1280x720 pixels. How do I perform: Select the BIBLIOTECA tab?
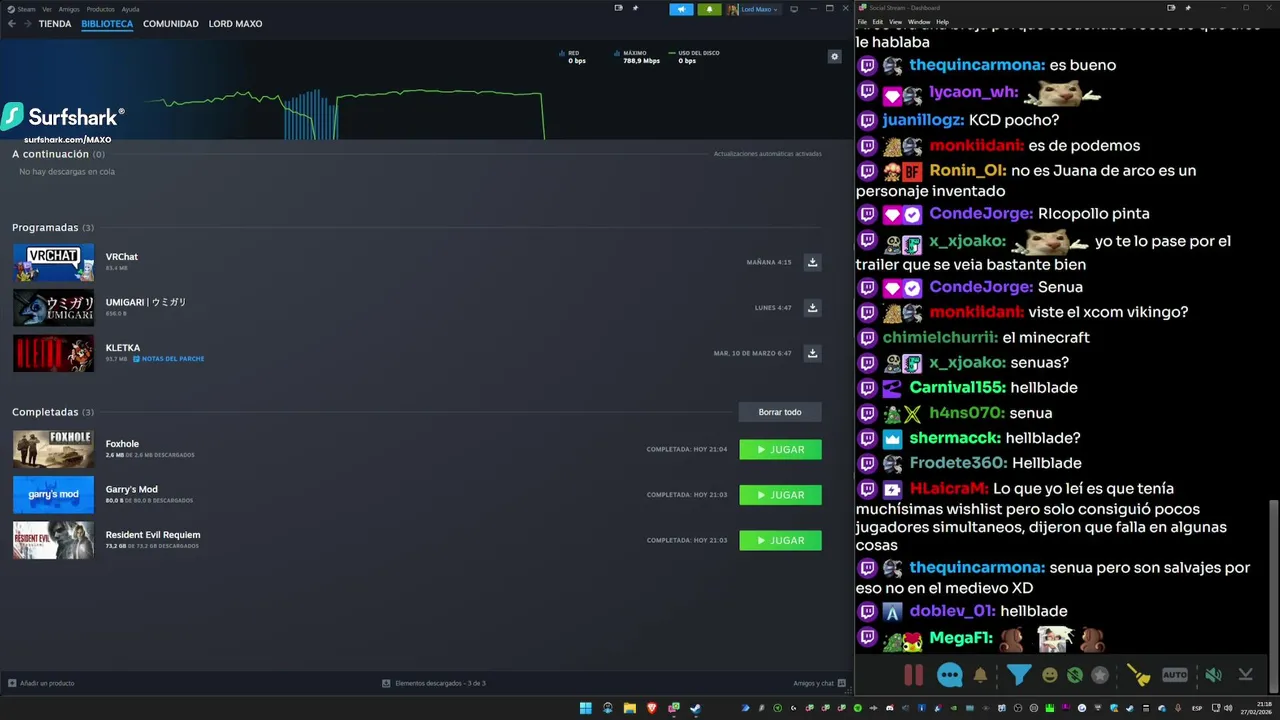(107, 24)
